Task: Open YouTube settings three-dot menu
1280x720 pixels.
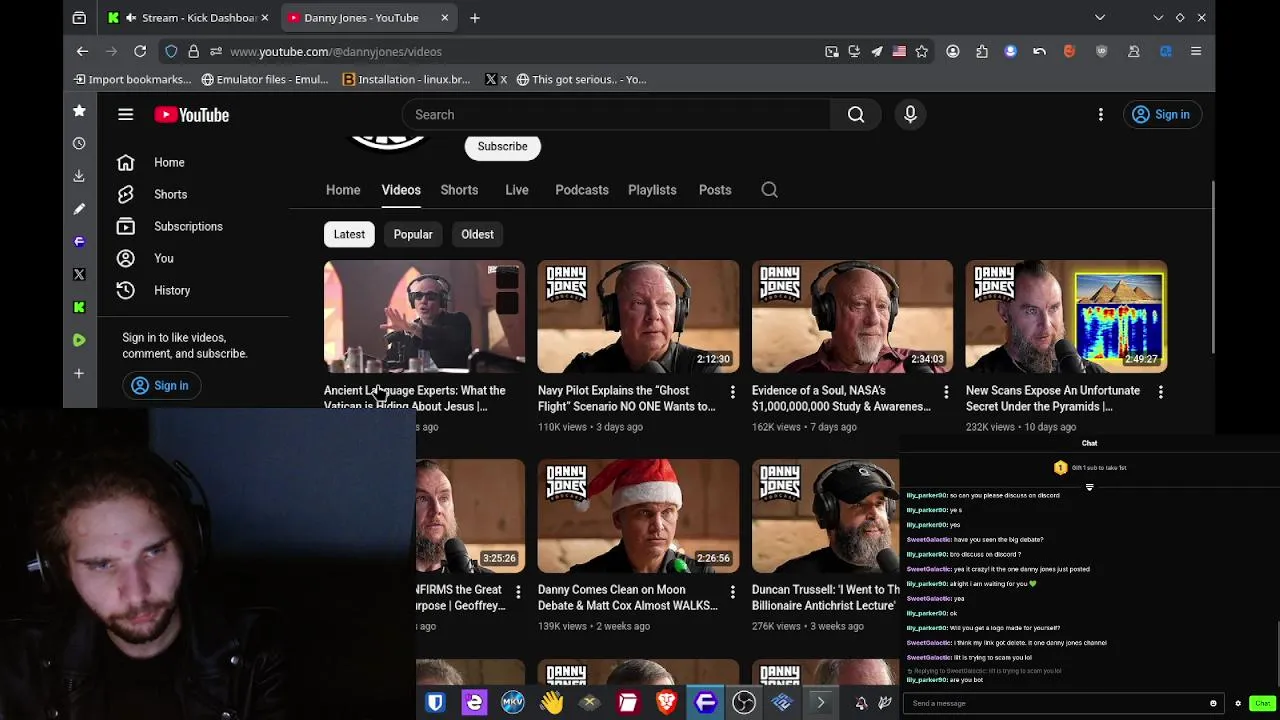Action: (x=1101, y=115)
